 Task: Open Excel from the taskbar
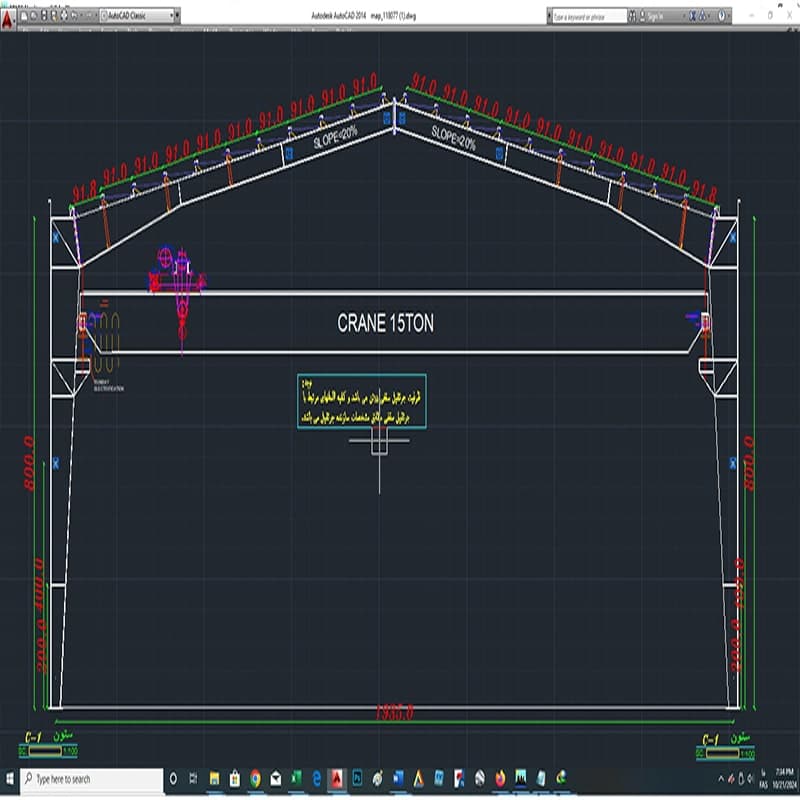(296, 779)
